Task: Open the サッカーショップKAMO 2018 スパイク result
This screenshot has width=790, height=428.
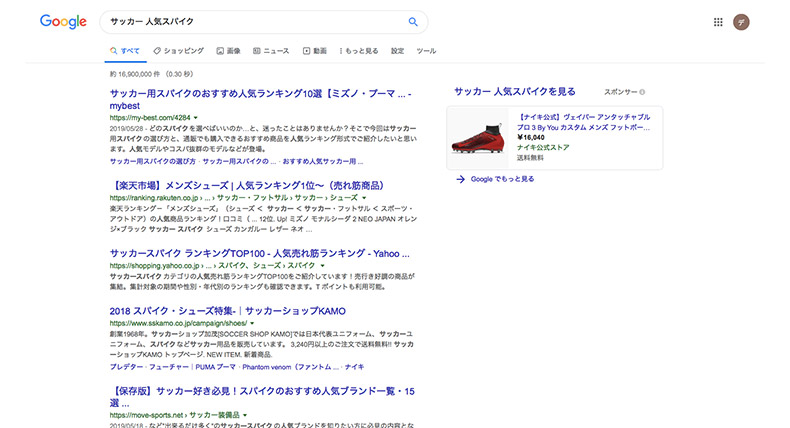Action: 228,311
